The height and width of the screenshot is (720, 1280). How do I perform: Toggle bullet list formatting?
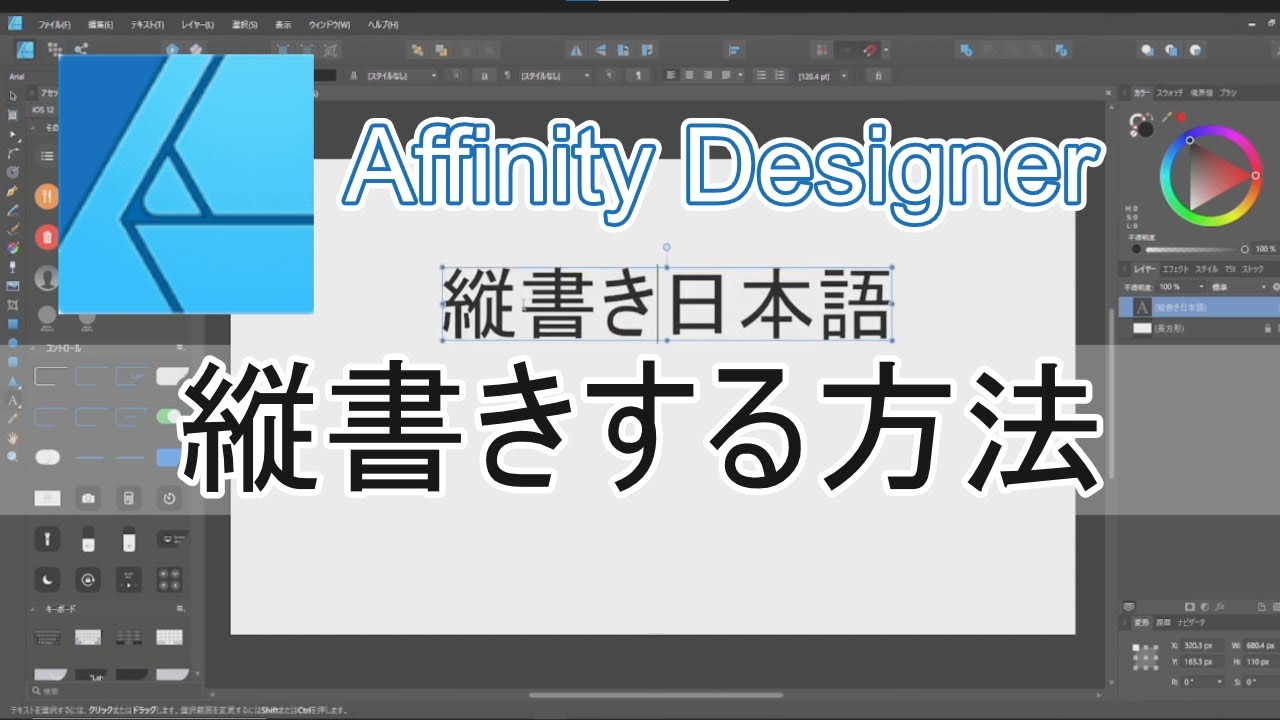[761, 75]
